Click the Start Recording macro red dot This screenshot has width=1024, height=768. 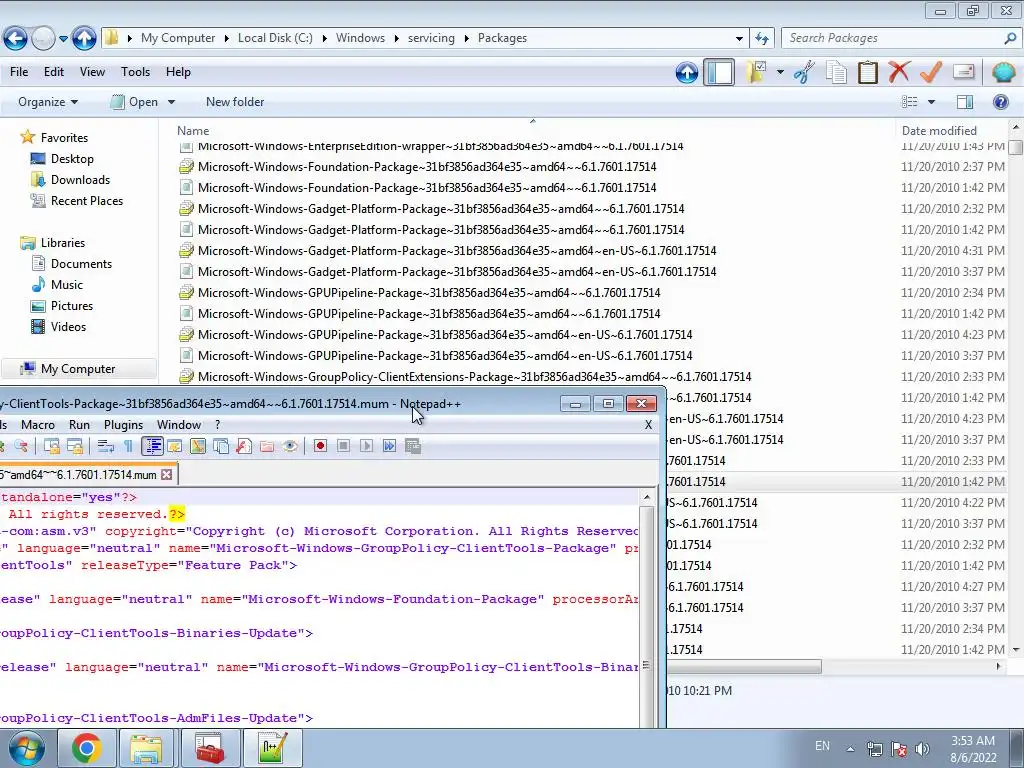pos(320,446)
